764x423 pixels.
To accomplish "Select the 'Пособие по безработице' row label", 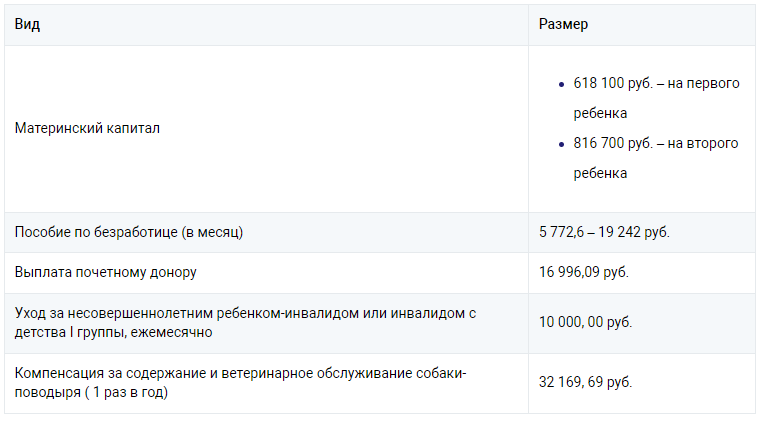I will (96, 232).
